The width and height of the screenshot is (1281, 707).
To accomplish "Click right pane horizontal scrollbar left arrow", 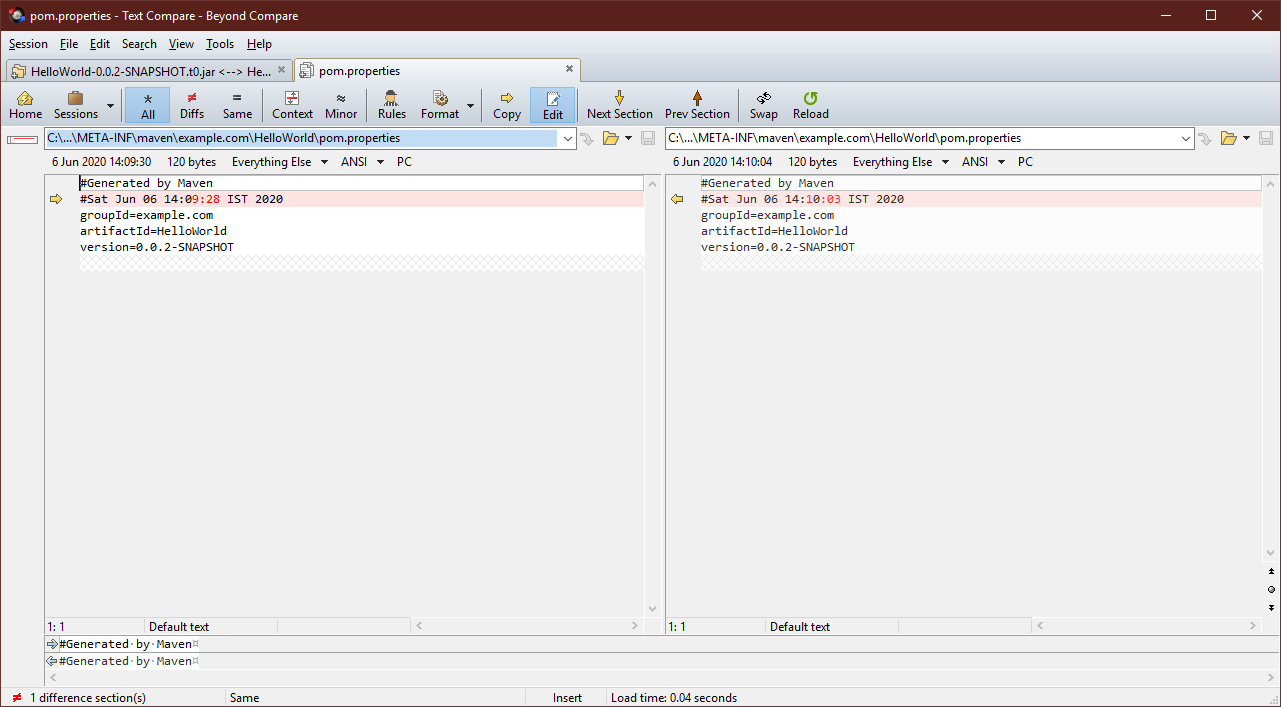I will click(x=1040, y=626).
